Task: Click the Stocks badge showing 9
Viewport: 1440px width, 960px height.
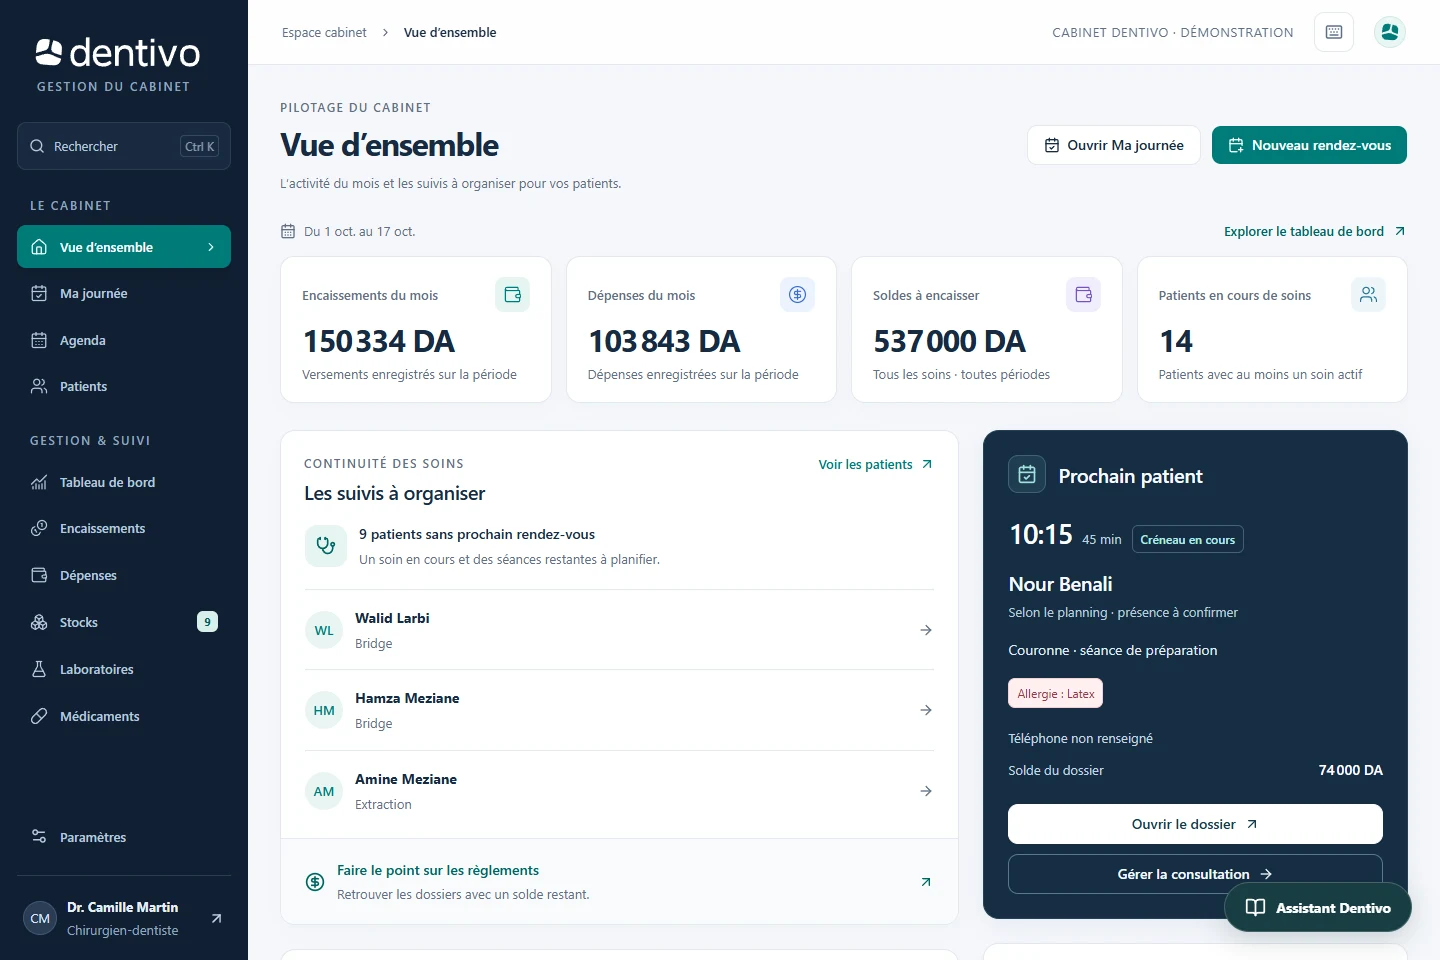Action: (207, 622)
